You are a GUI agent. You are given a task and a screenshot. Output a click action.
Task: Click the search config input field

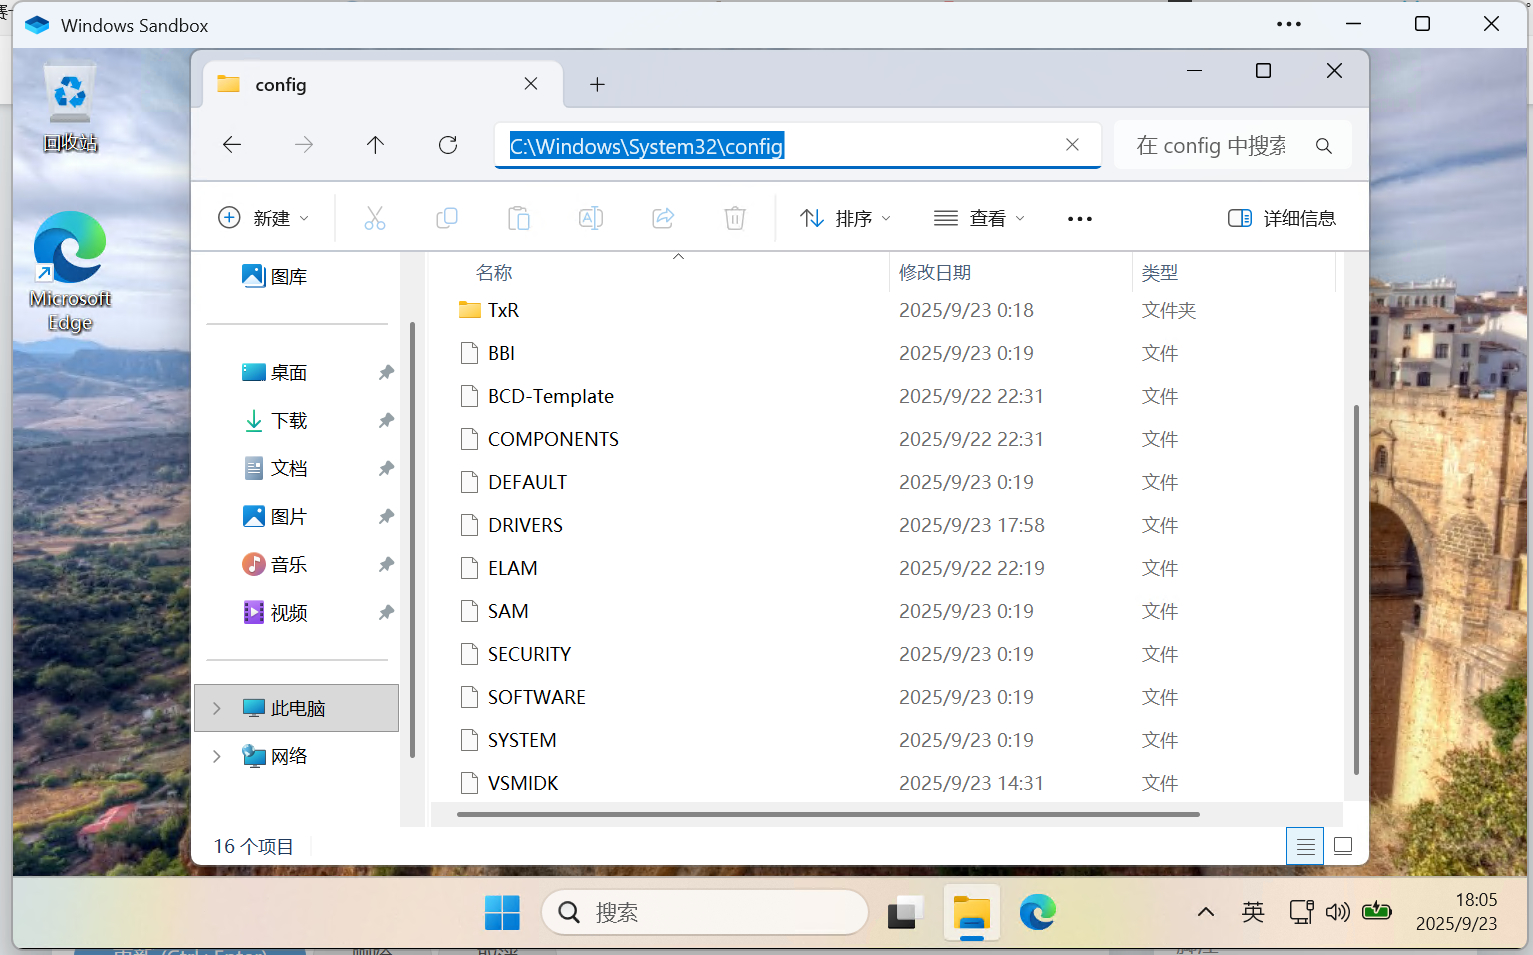click(1212, 146)
